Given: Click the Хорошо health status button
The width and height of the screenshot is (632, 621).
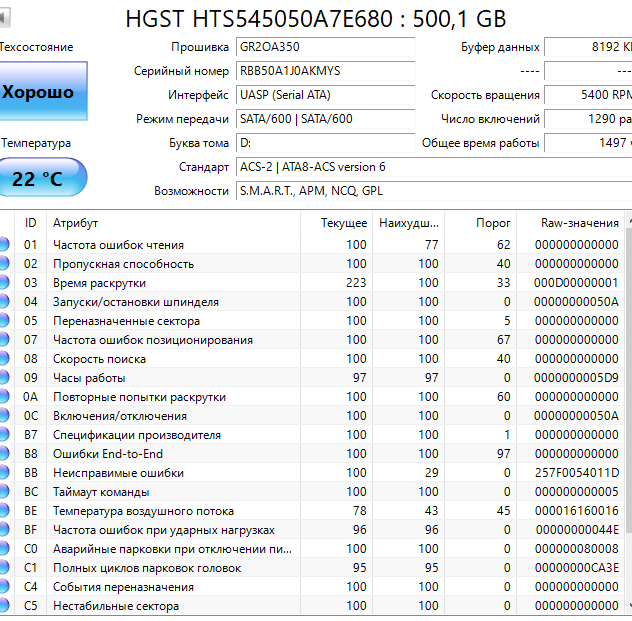Looking at the screenshot, I should 43,91.
